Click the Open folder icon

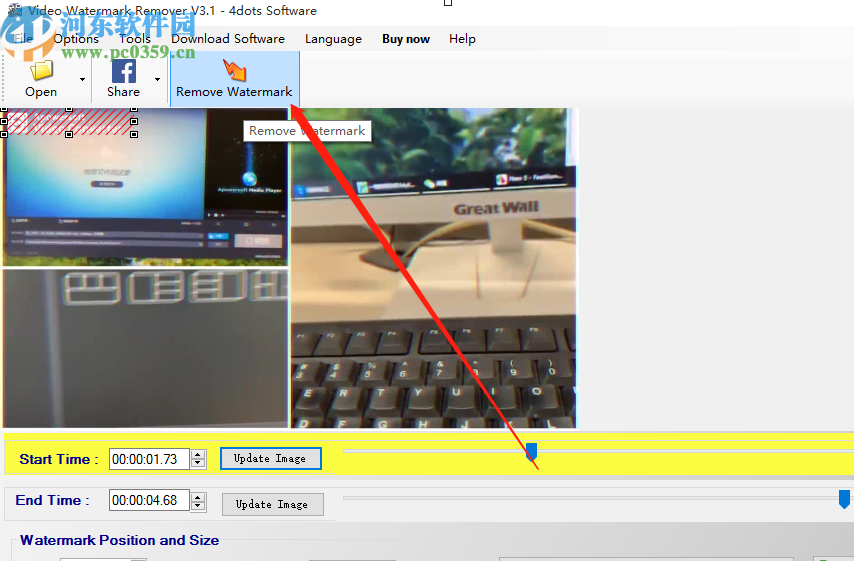coord(41,70)
